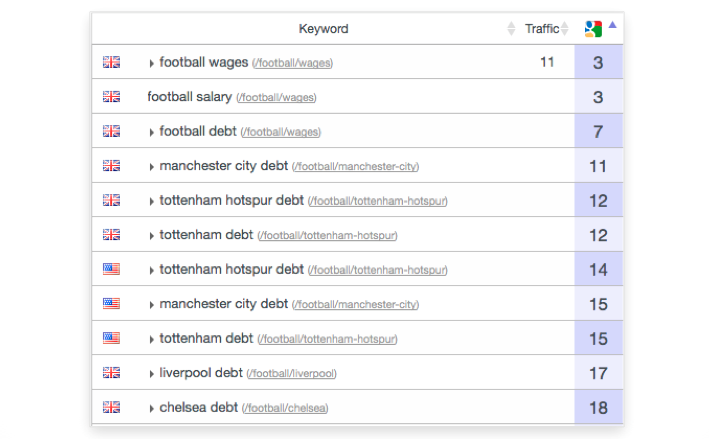Expand the football wages keyword row
Viewport: 709px width, 439px height.
[x=151, y=63]
